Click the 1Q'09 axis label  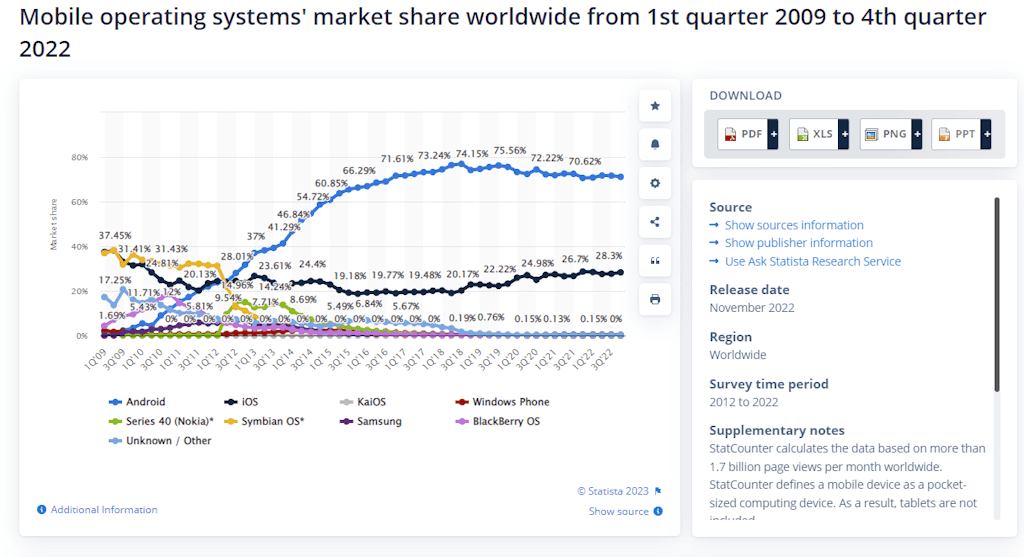(95, 359)
